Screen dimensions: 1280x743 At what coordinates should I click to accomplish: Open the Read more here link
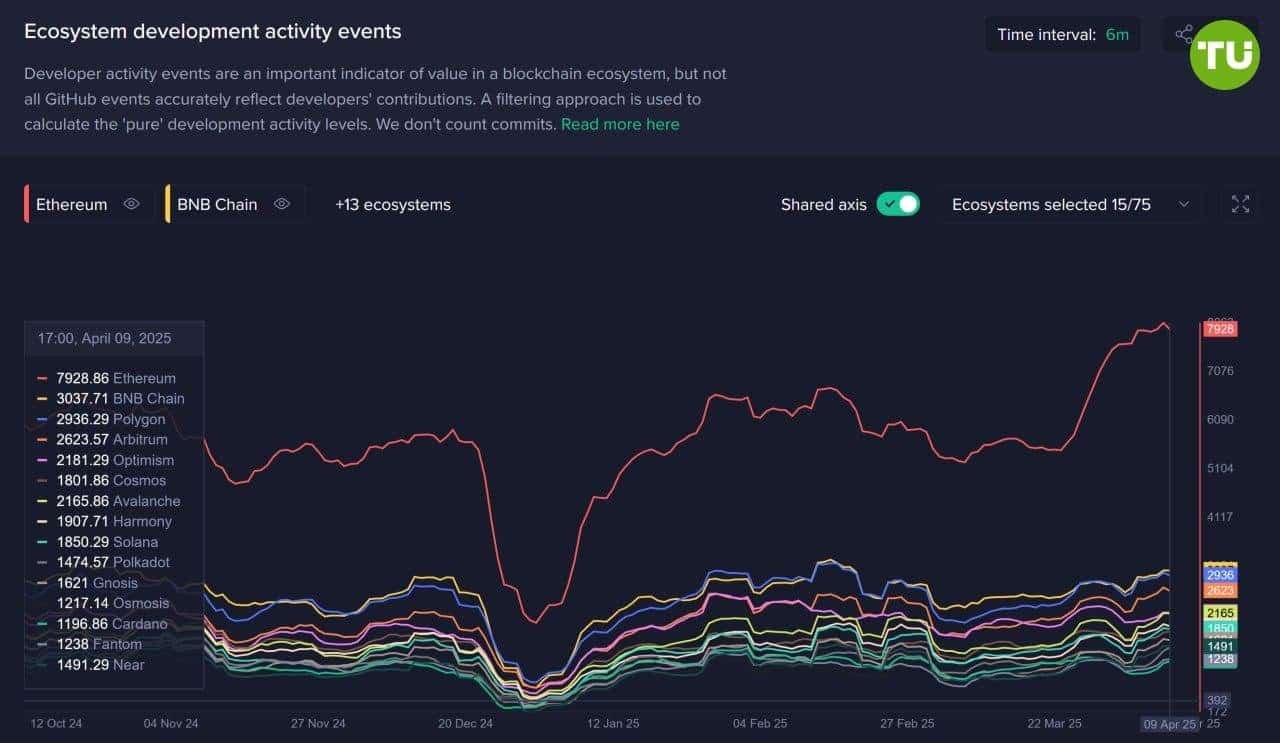tap(620, 124)
